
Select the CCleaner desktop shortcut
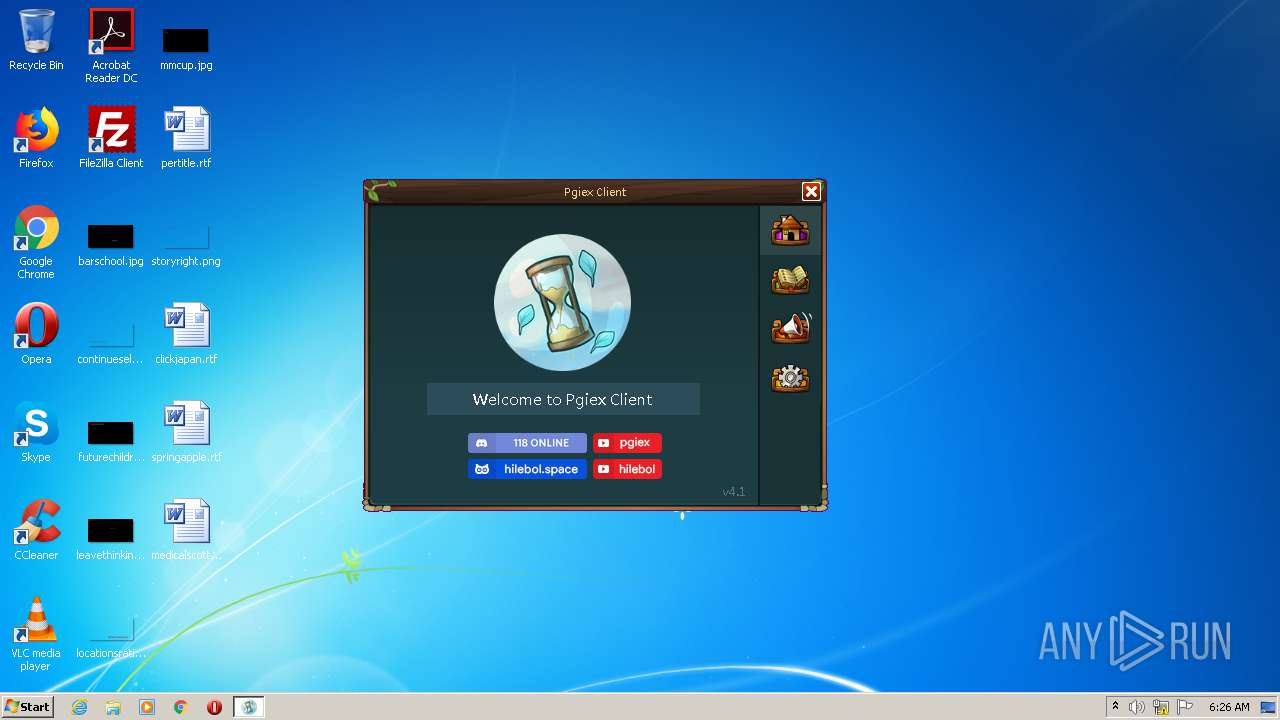pos(36,530)
